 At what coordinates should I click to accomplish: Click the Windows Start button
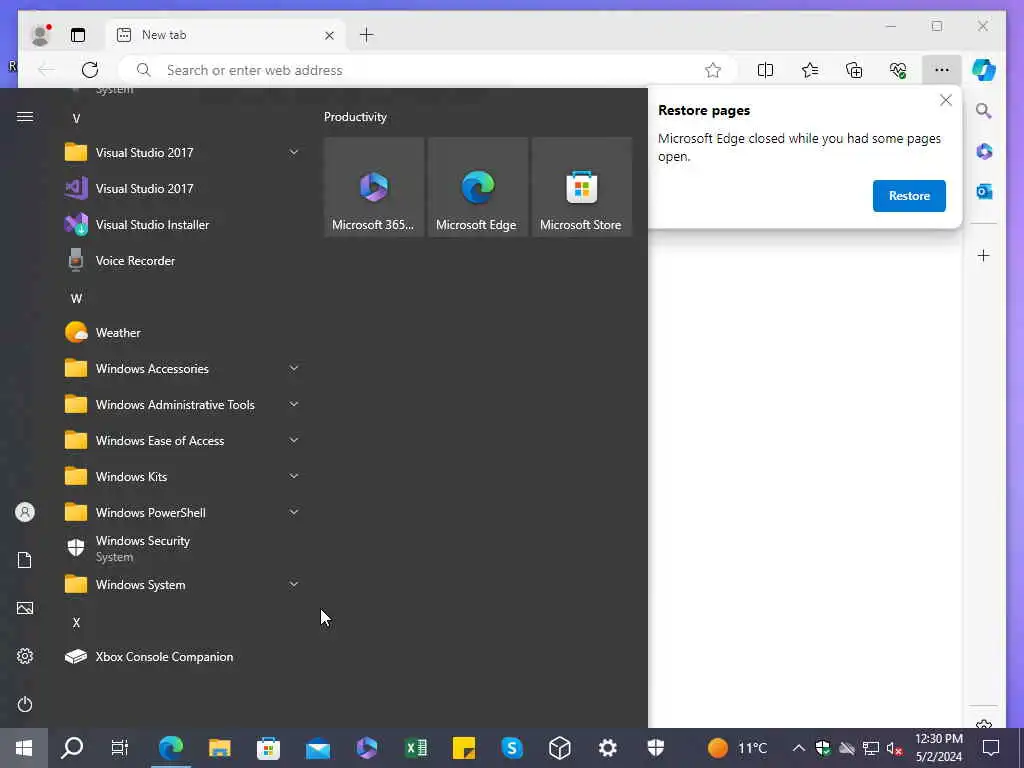click(24, 748)
